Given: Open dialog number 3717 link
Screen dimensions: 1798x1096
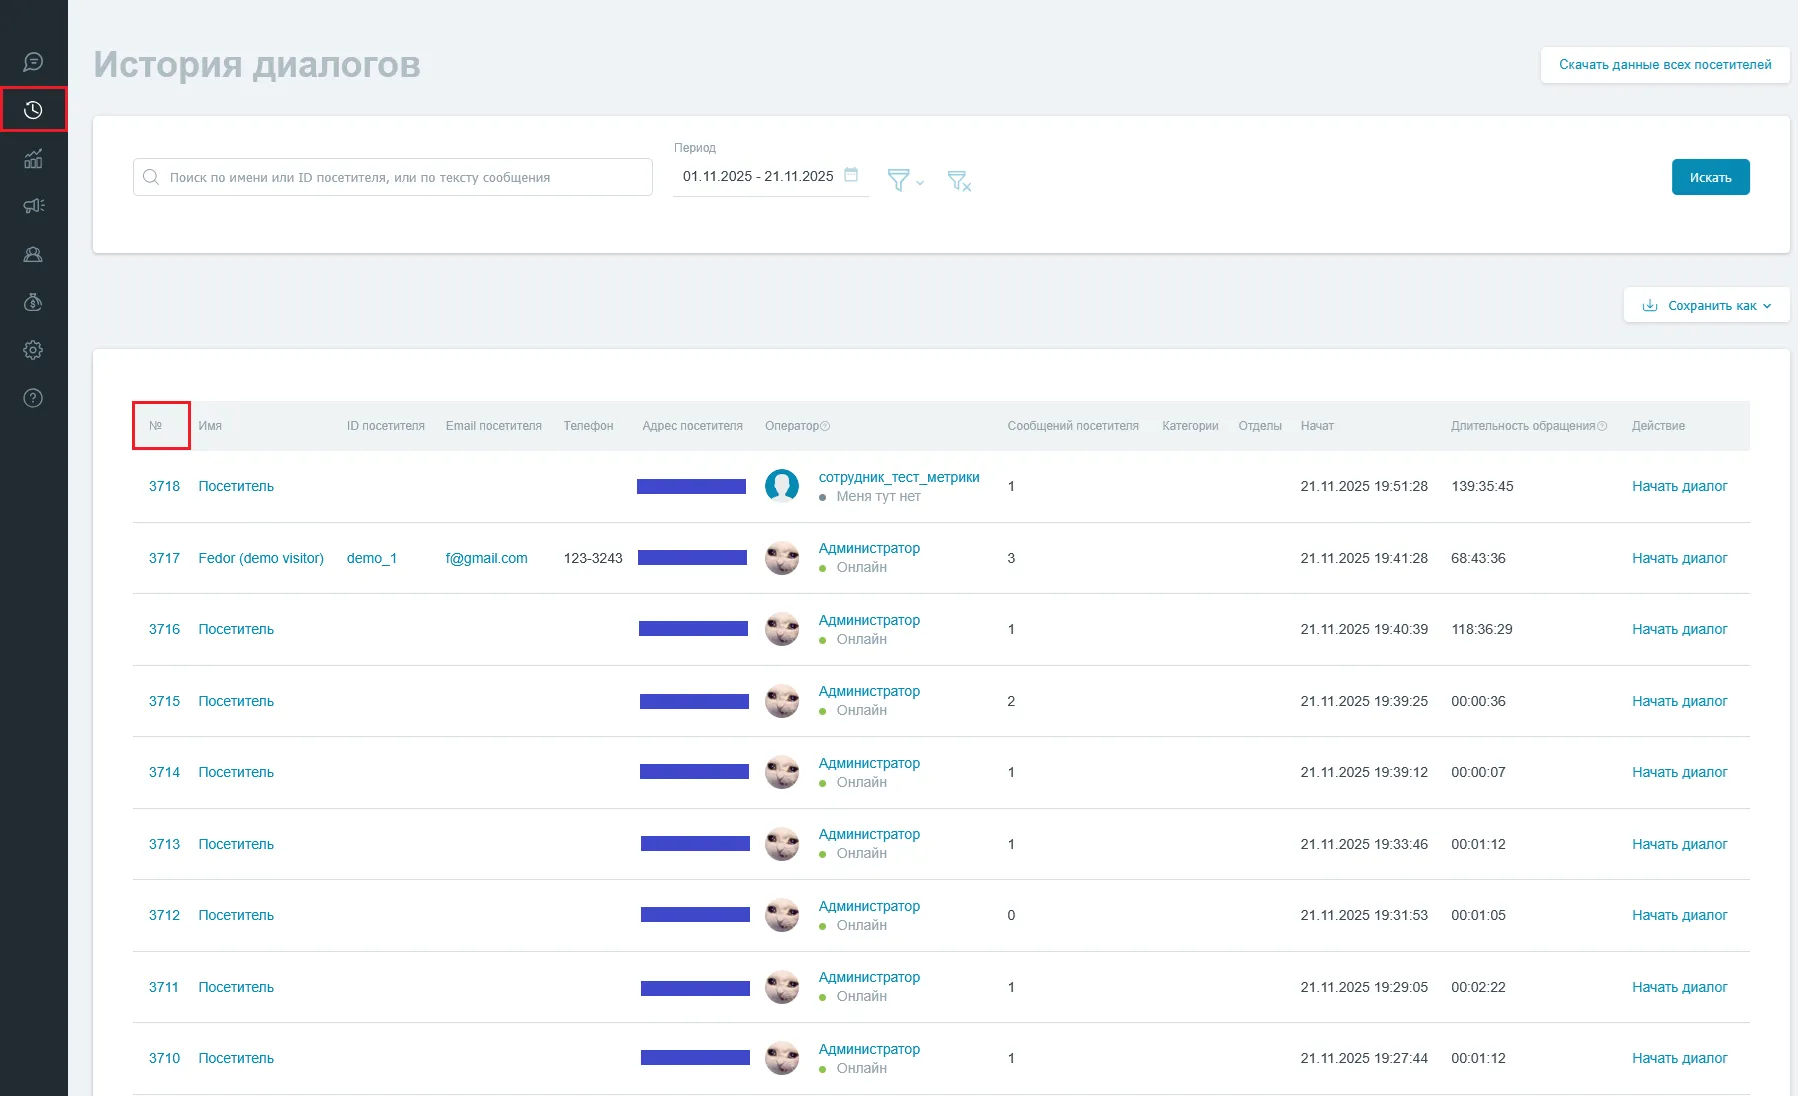Looking at the screenshot, I should click(x=164, y=558).
